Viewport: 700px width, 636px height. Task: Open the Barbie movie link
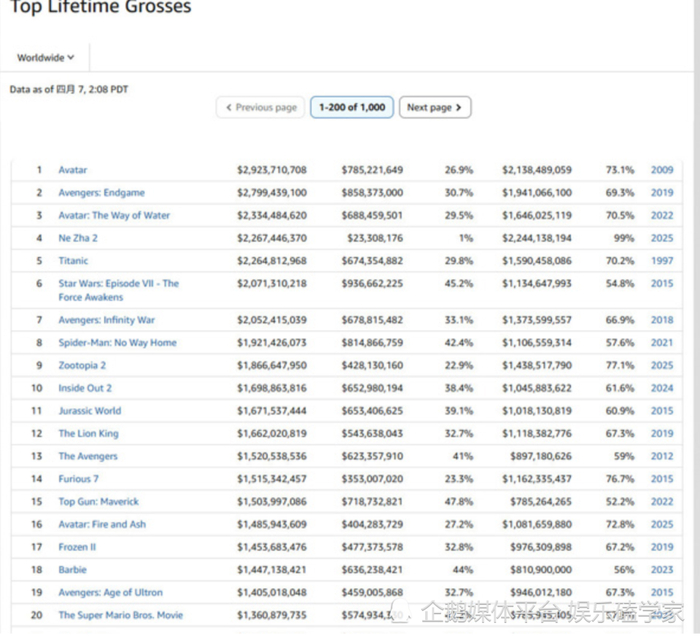point(73,570)
